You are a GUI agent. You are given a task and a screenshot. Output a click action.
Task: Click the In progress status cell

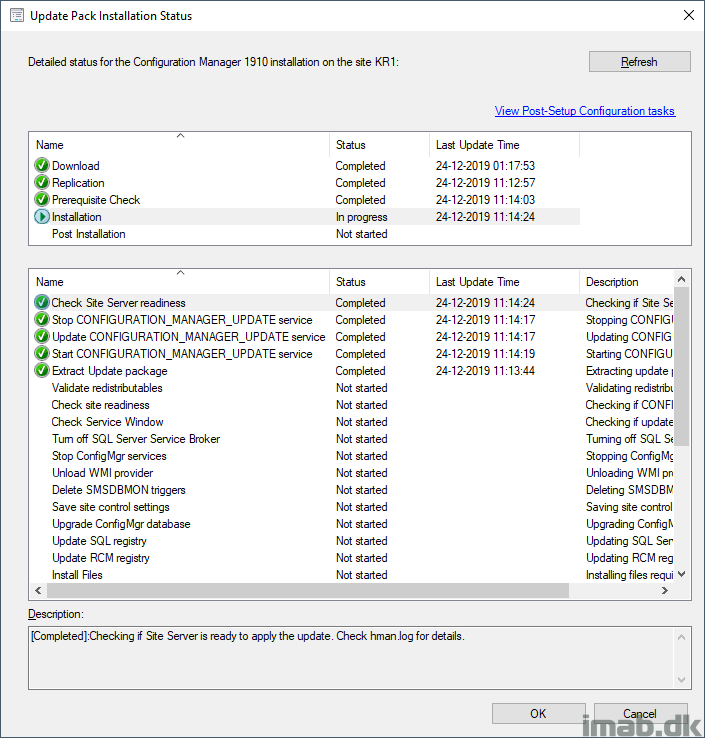(x=361, y=217)
